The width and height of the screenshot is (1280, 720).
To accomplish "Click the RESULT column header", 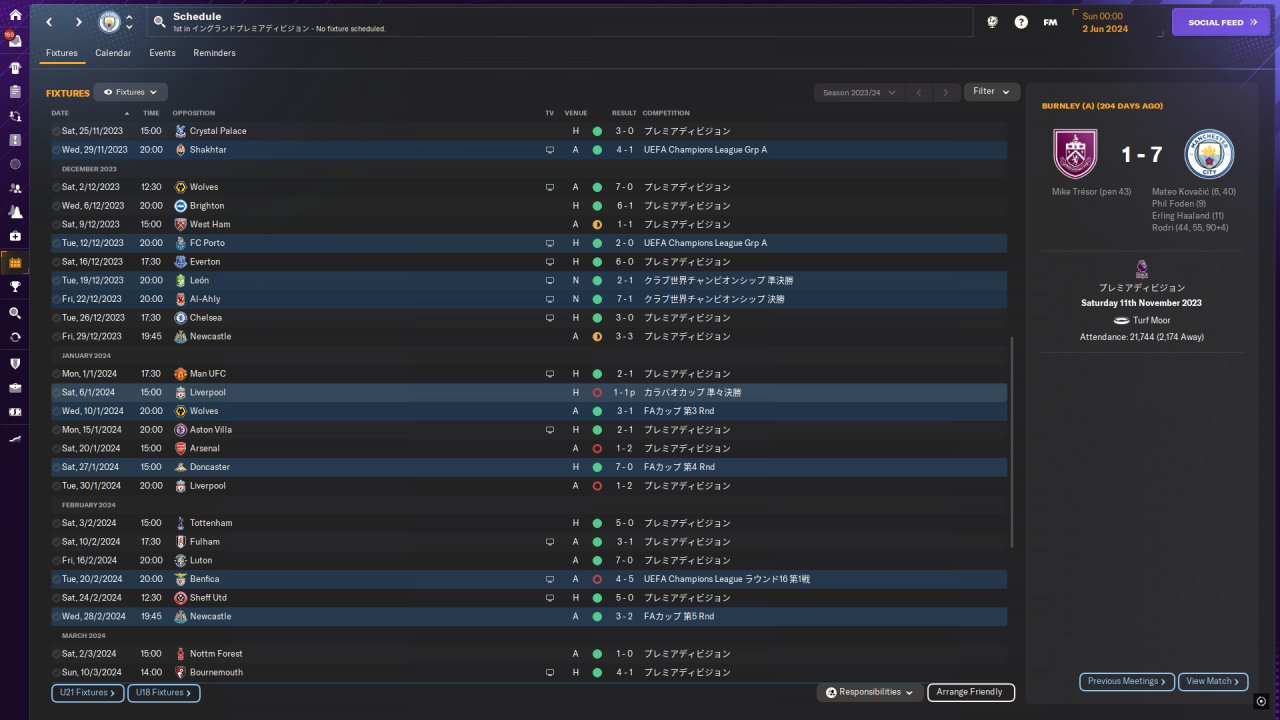I will coord(624,113).
